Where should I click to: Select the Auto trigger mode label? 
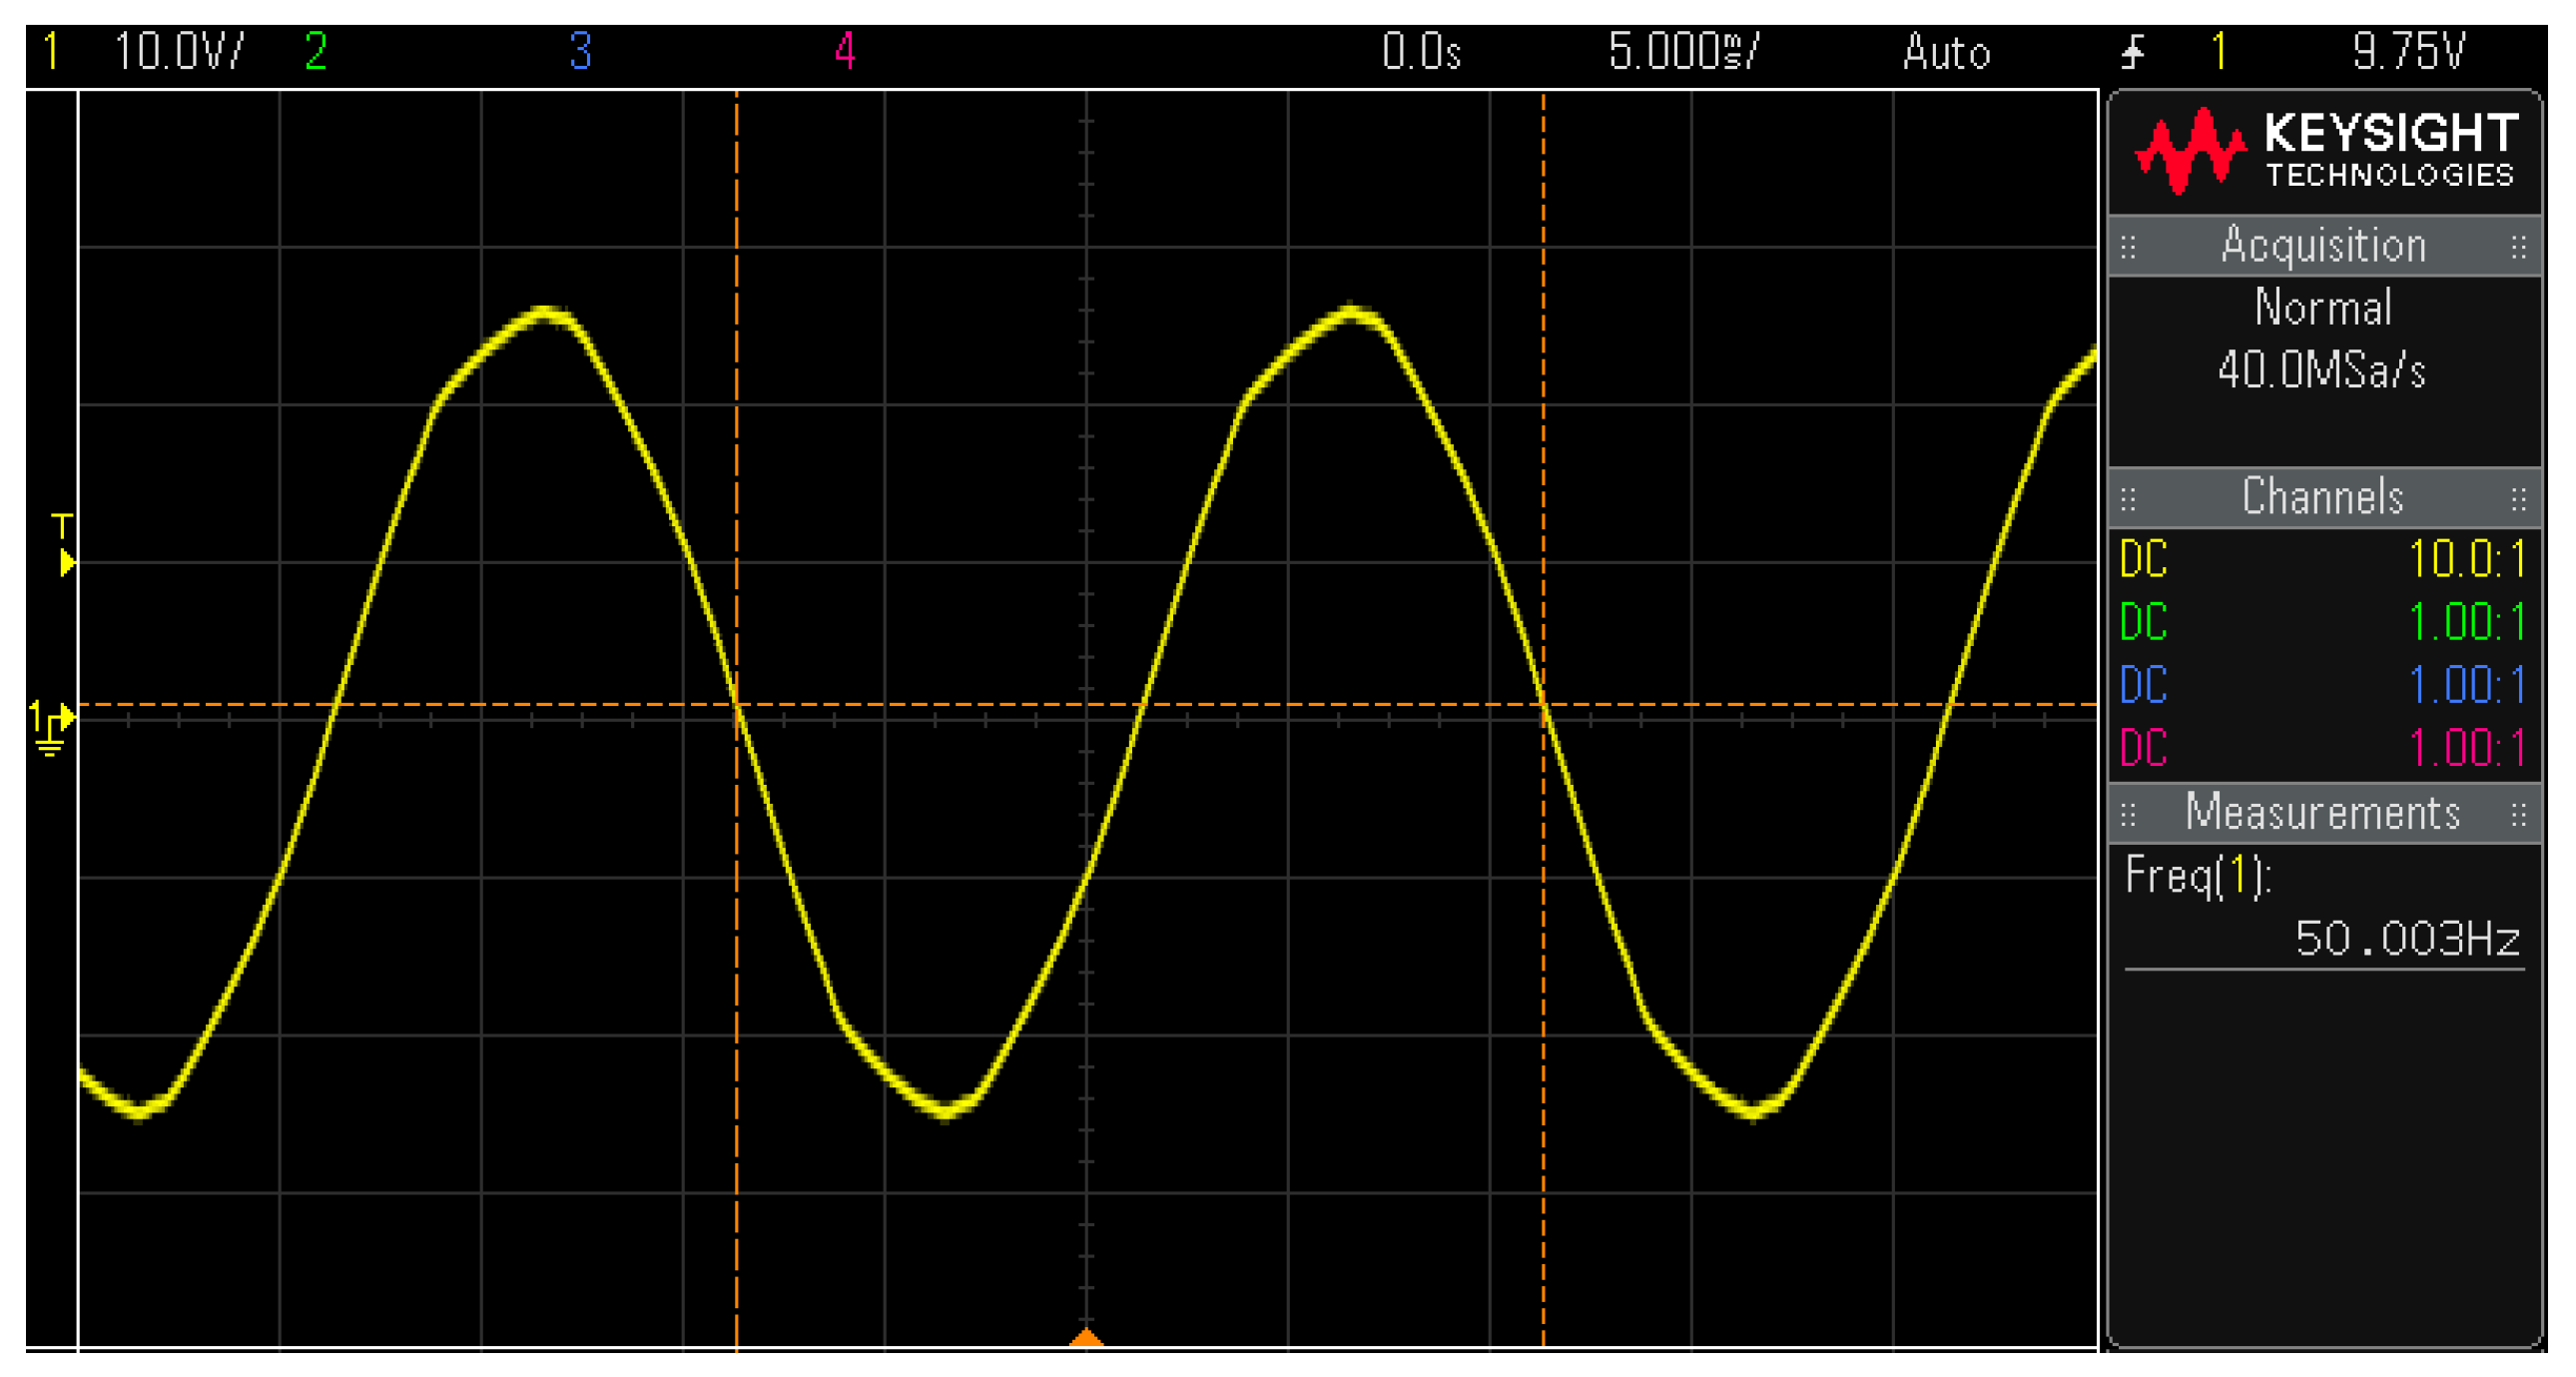click(x=1946, y=51)
